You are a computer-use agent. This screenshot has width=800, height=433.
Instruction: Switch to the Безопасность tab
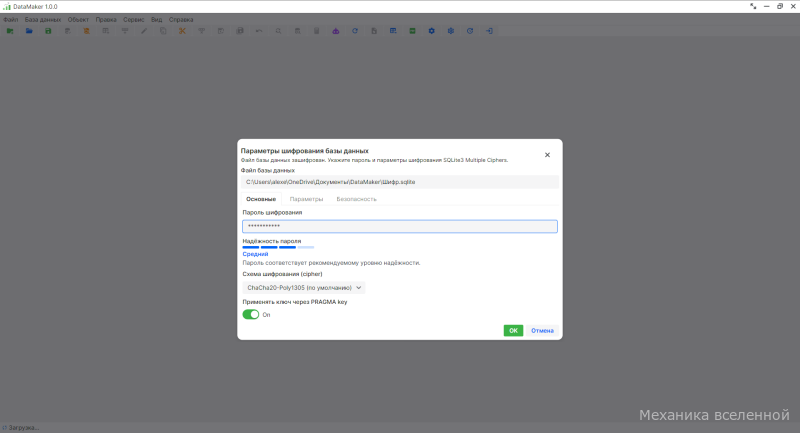(x=356, y=199)
